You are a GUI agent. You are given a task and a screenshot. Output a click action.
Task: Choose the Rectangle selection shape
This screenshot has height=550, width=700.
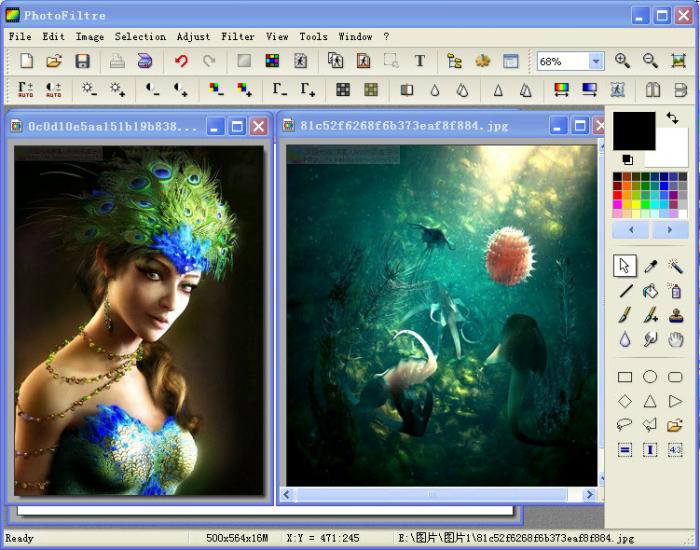click(x=625, y=378)
